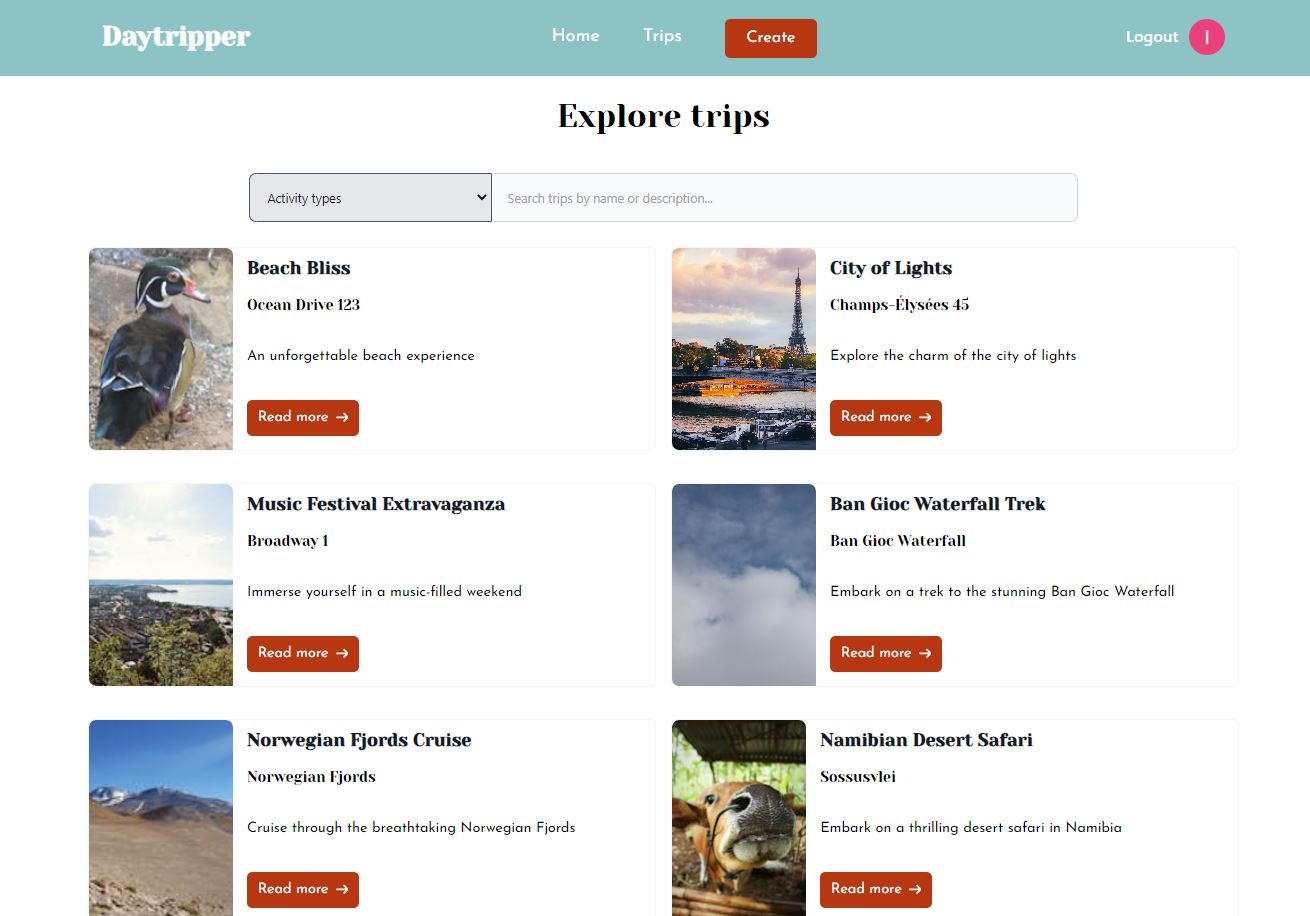Open the Eiffel Tower trip image
The width and height of the screenshot is (1310, 916).
[743, 349]
